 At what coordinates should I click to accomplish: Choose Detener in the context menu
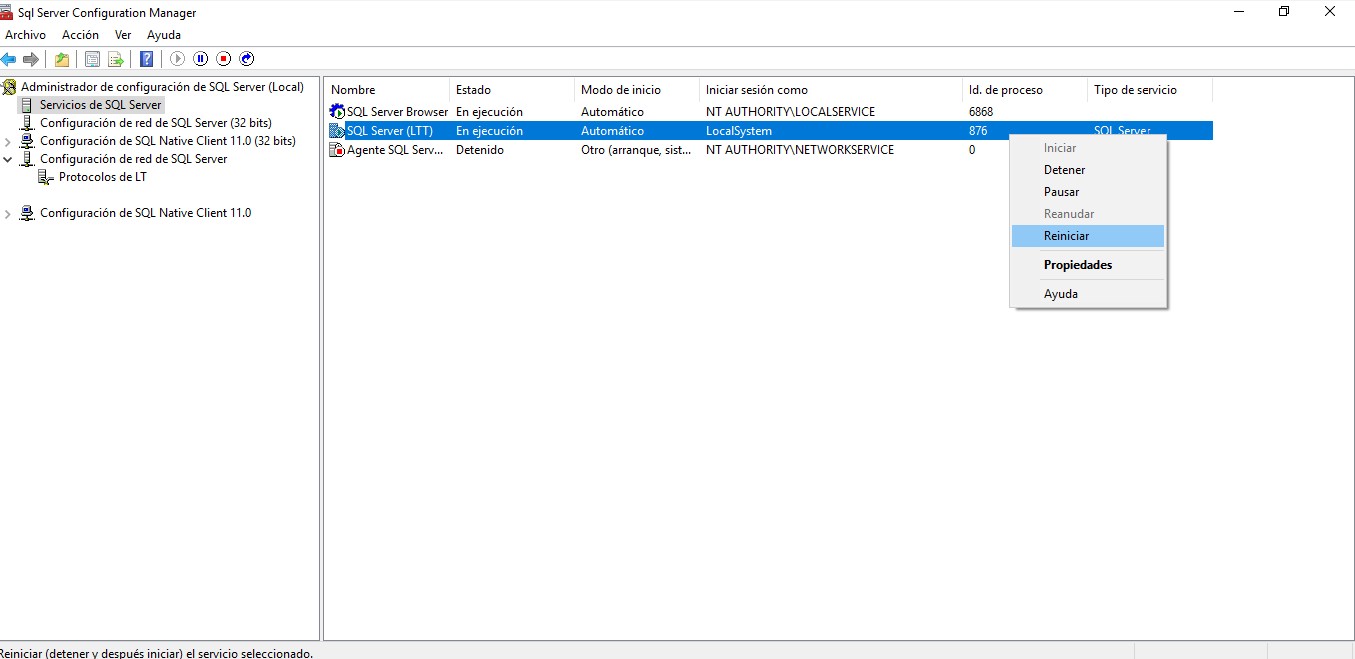tap(1088, 170)
